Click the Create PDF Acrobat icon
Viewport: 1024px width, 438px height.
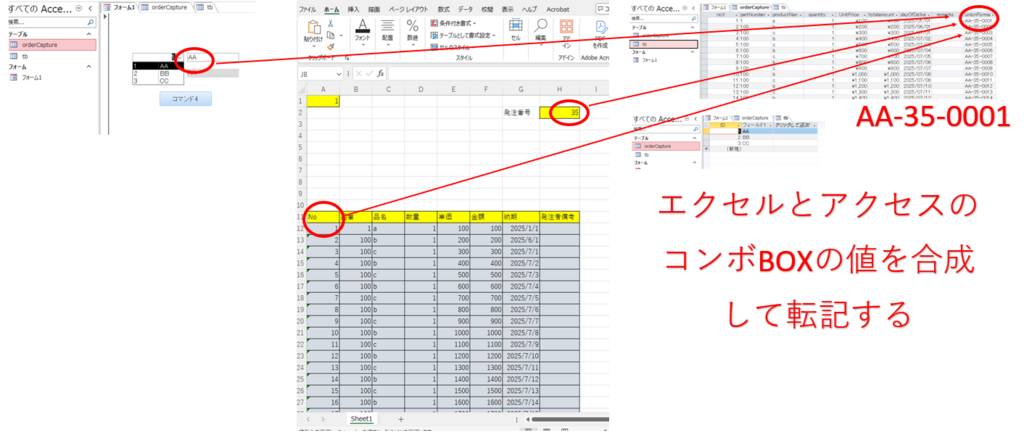tap(600, 33)
